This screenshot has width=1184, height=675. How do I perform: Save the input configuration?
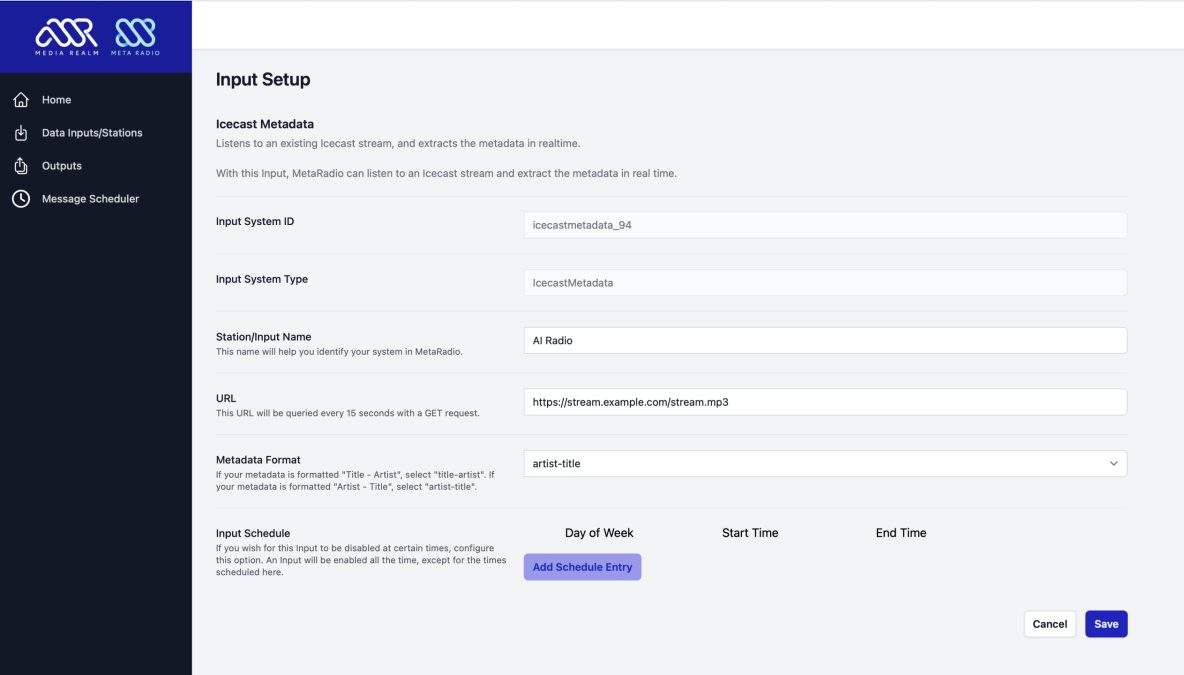tap(1106, 624)
